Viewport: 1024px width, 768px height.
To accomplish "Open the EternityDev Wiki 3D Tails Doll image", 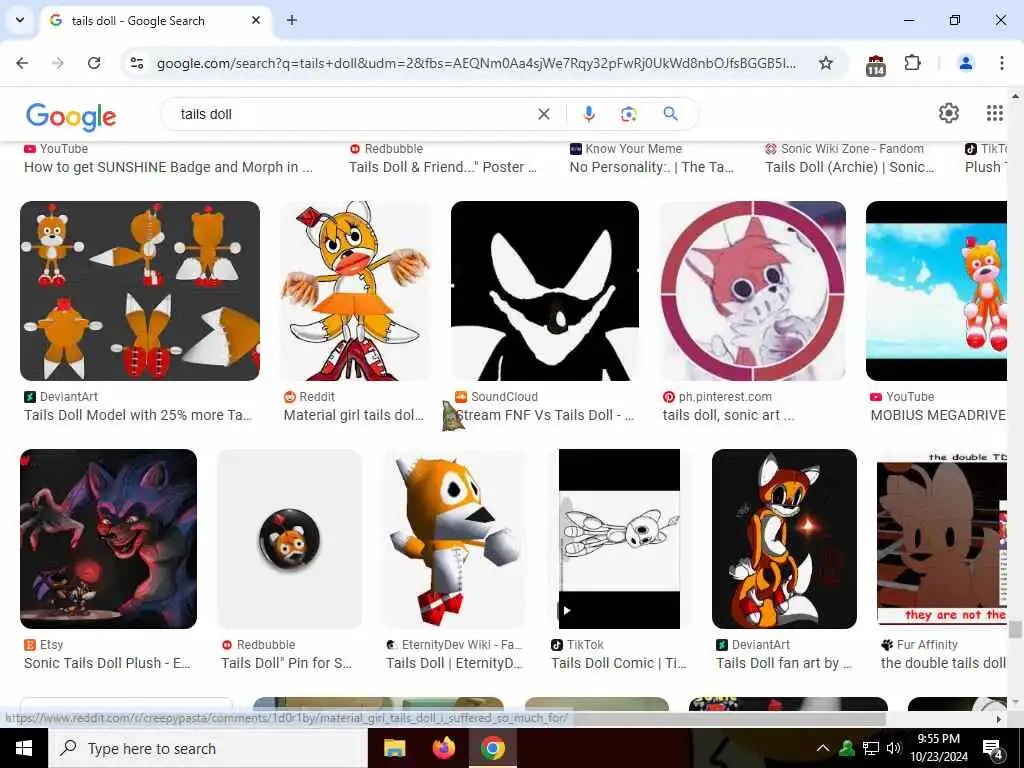I will coord(455,539).
